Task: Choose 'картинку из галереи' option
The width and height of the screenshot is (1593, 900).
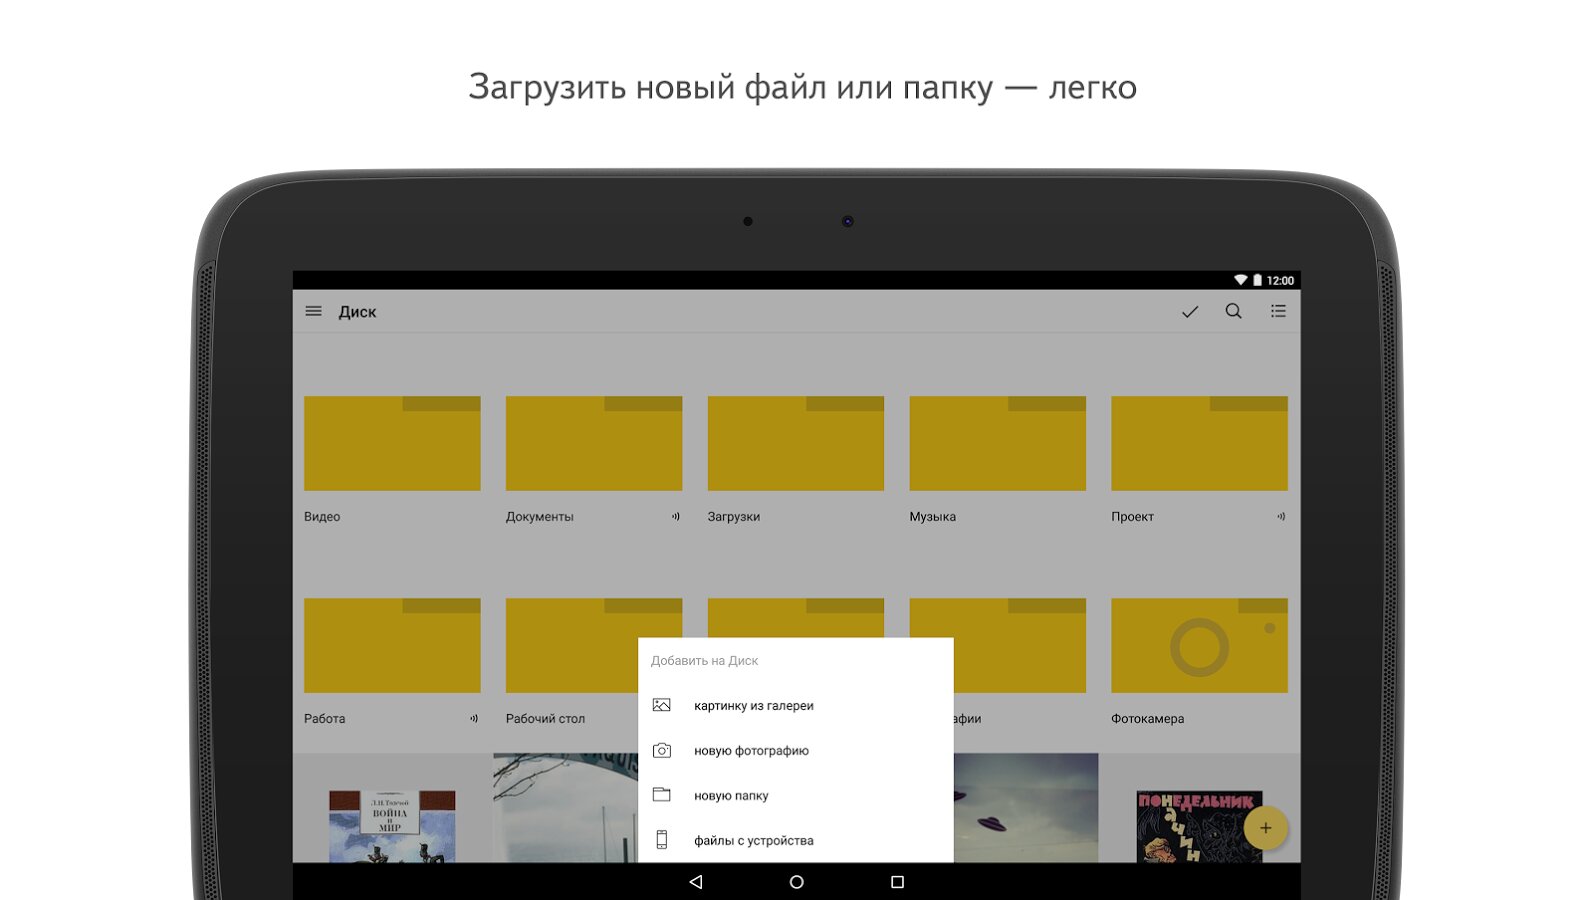Action: click(x=753, y=706)
